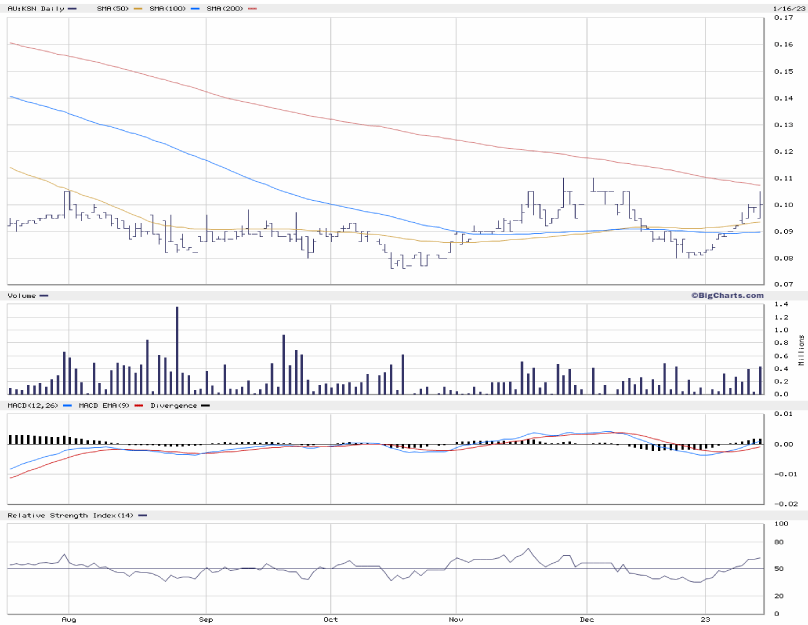This screenshot has height=625, width=808.
Task: Click the Oct marker on time axis
Action: (x=330, y=619)
